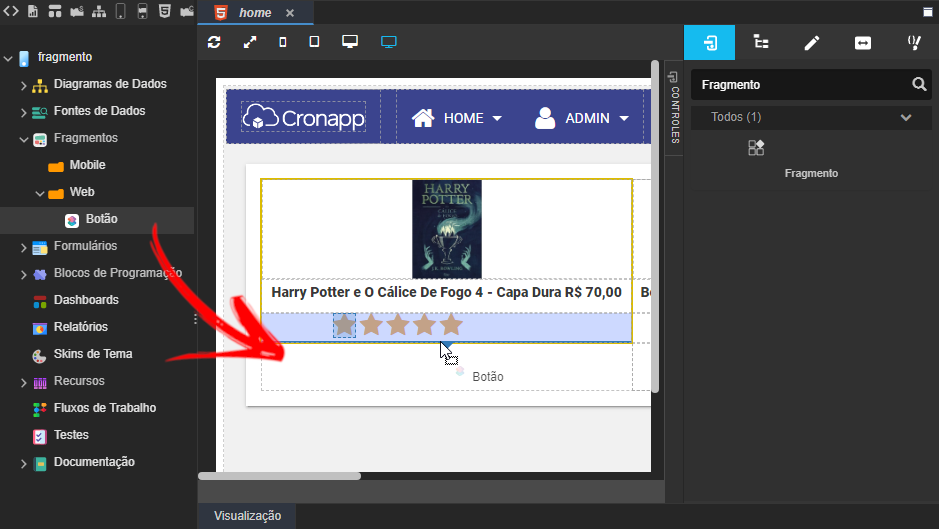The width and height of the screenshot is (939, 529).
Task: Collapse the fragmento project node
Action: (8, 58)
